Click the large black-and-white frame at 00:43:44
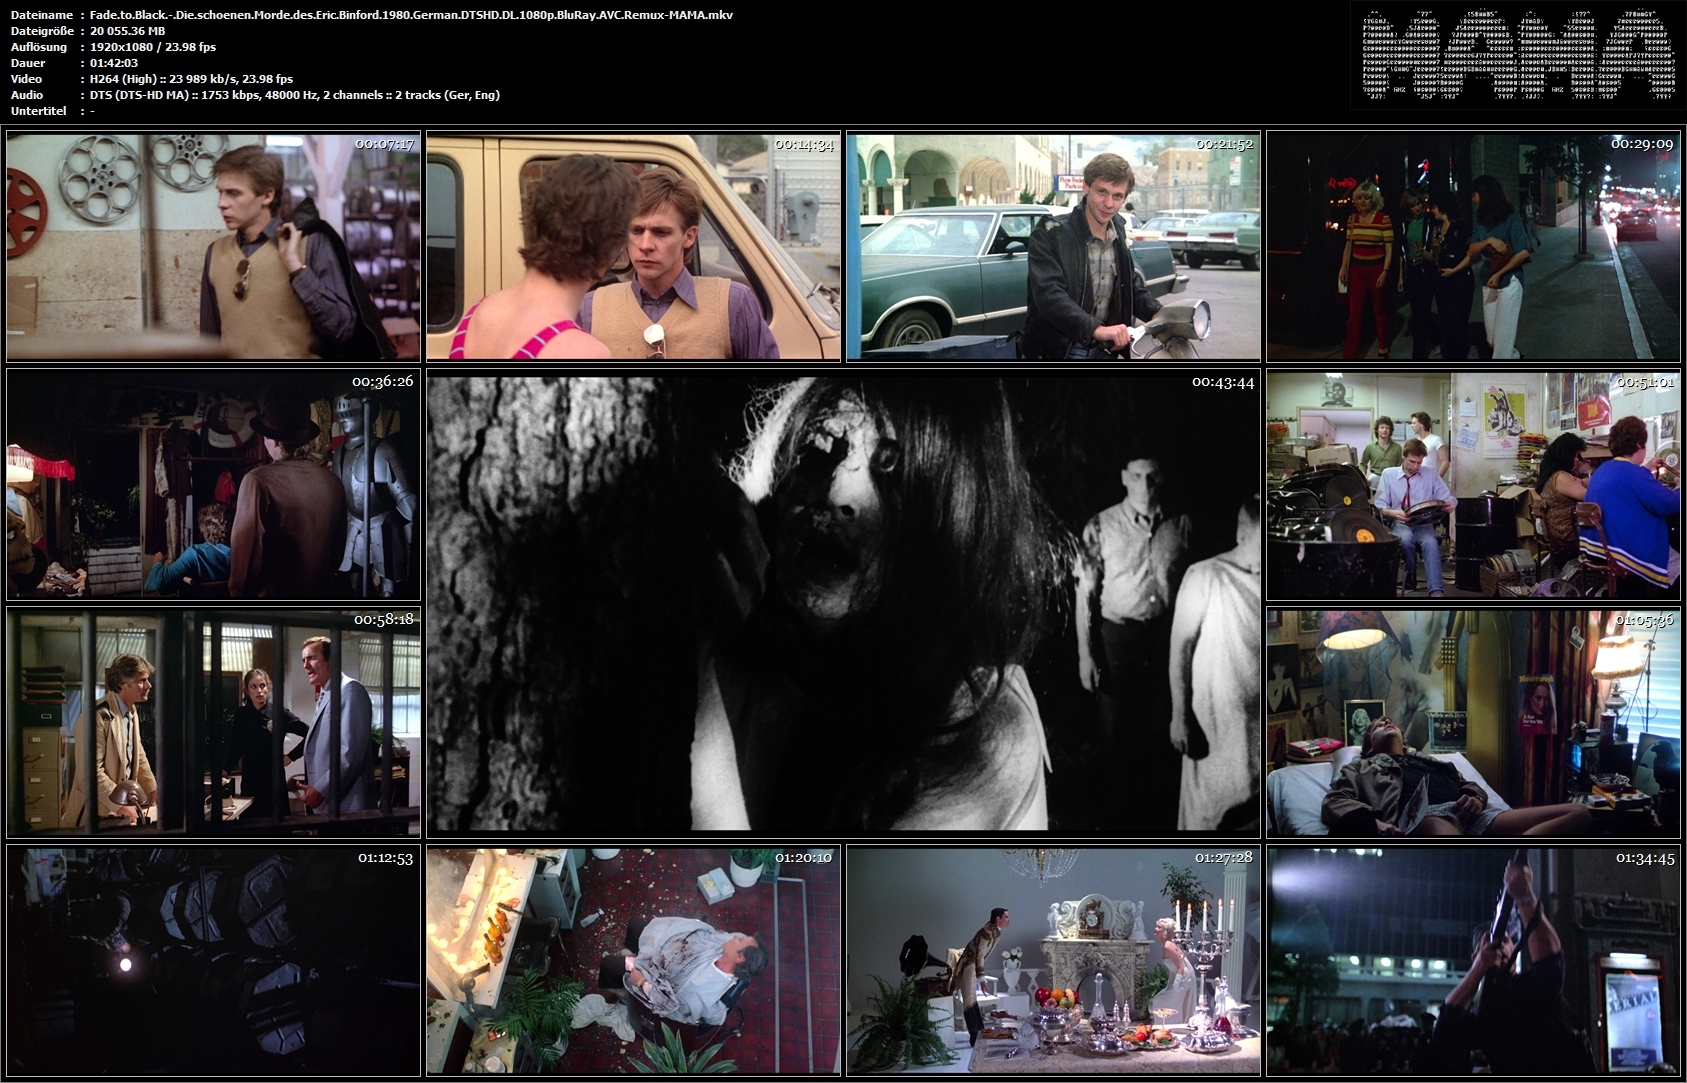 coord(843,603)
